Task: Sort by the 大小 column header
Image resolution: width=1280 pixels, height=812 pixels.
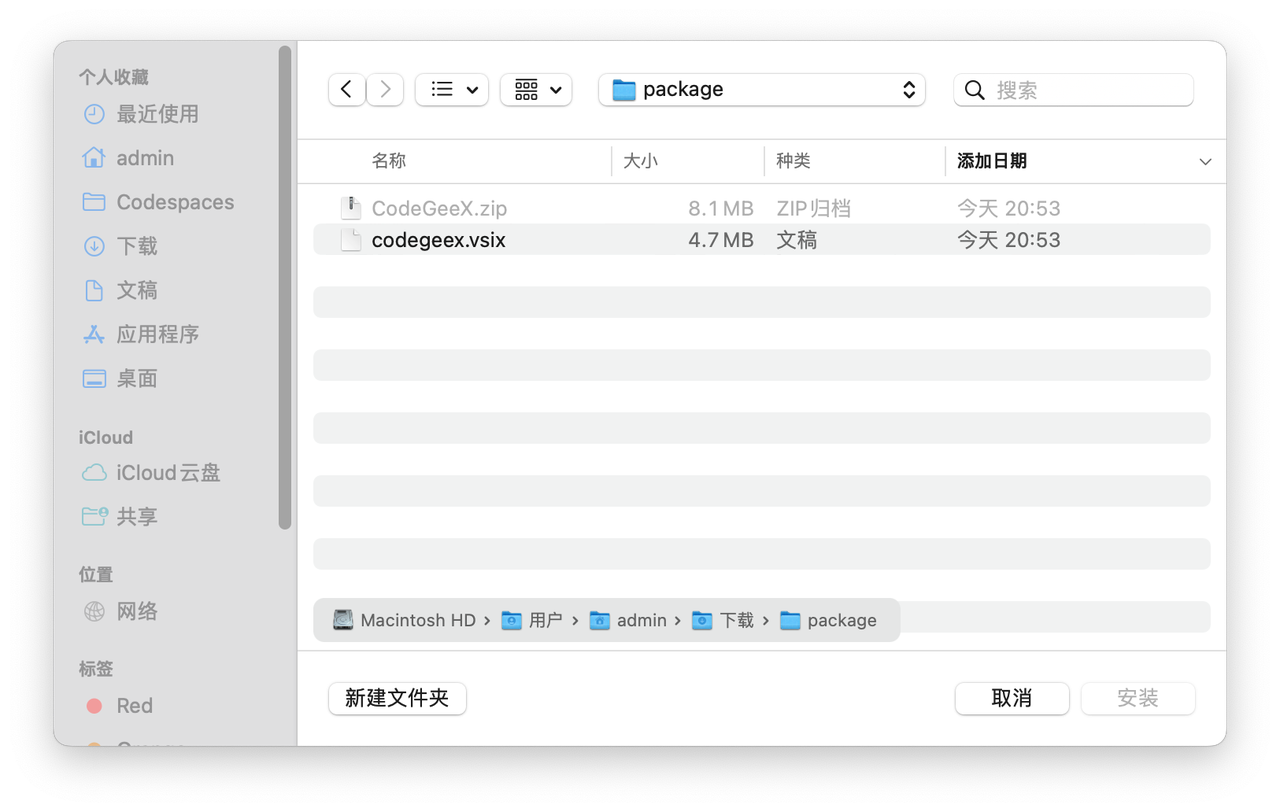Action: [x=641, y=161]
